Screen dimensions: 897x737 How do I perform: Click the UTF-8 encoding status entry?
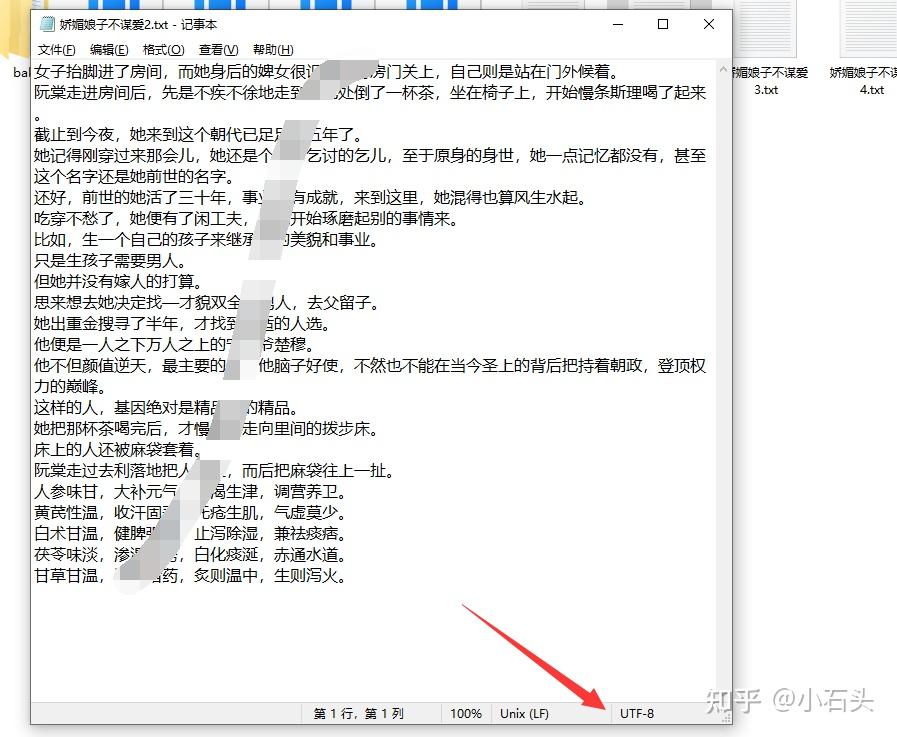click(636, 714)
